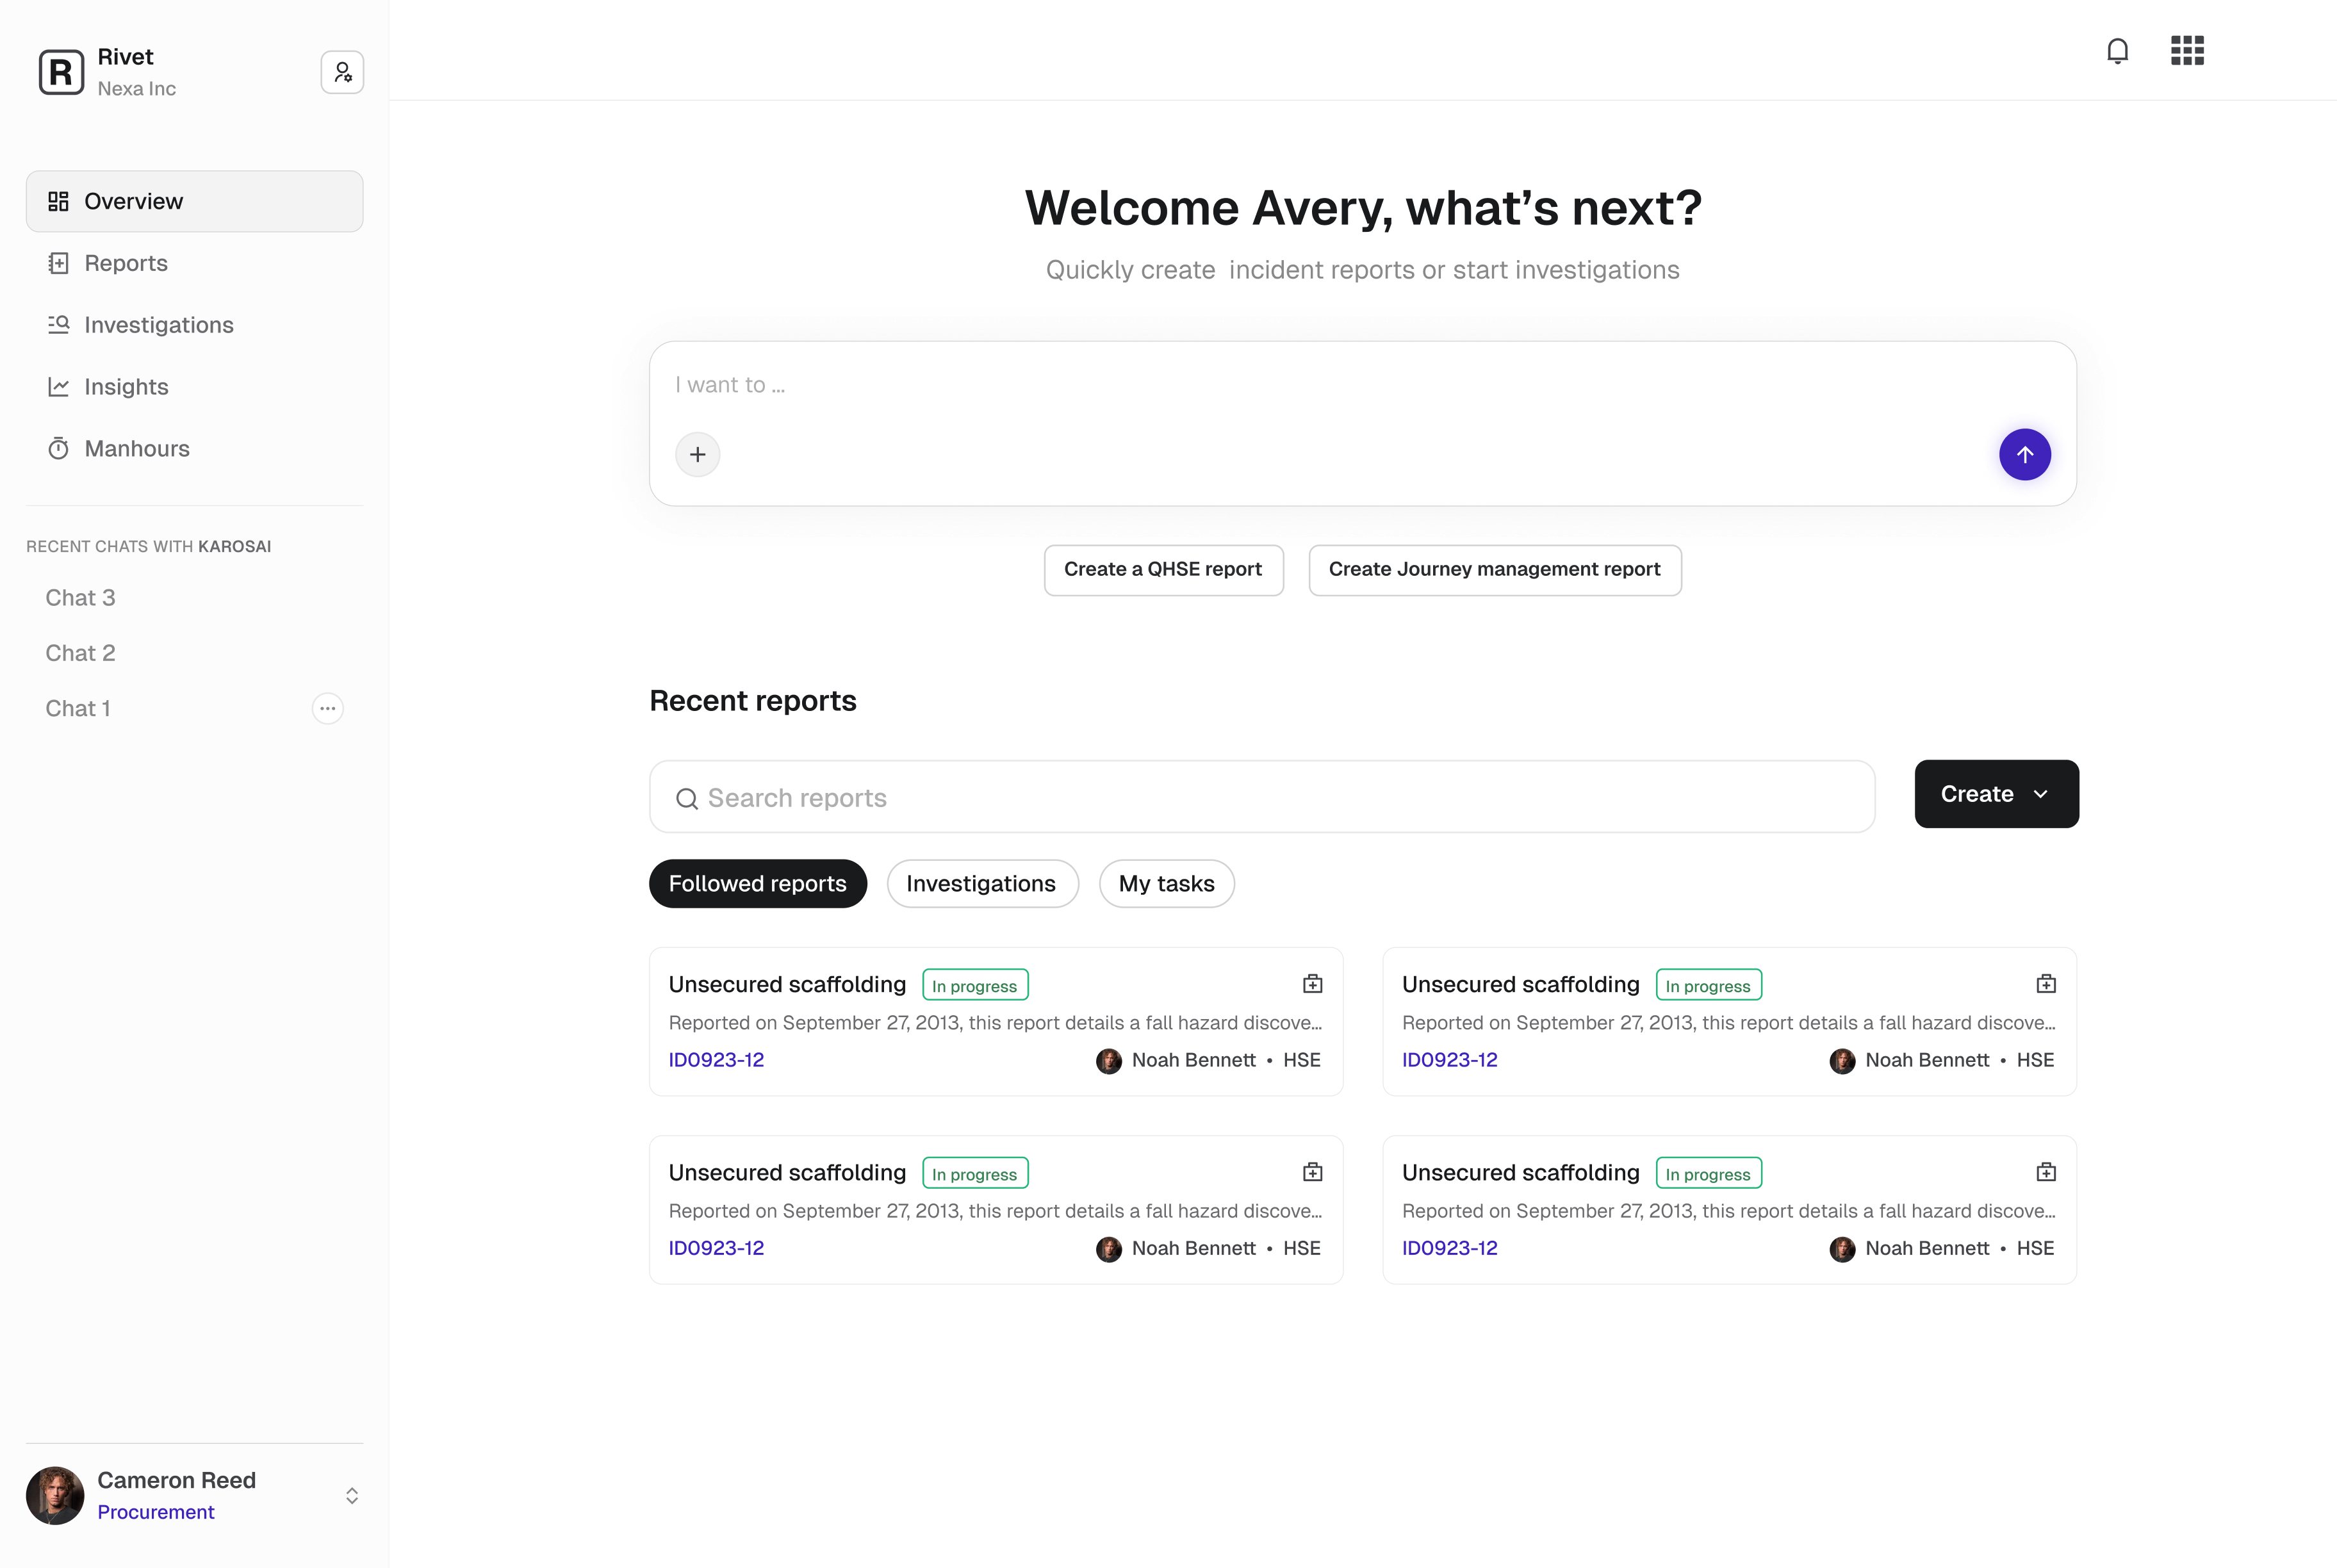Click the report type icon on the top-left card

tap(1312, 984)
